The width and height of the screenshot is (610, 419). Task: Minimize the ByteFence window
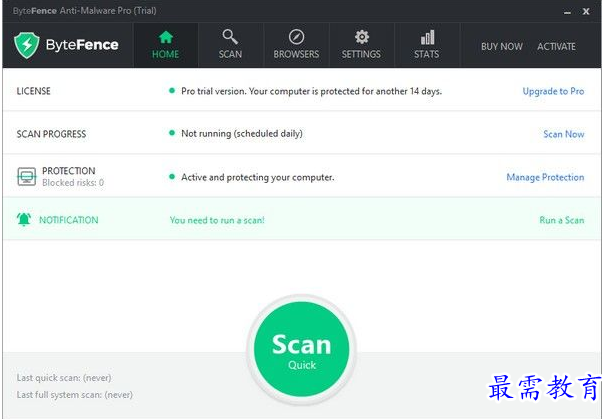(x=568, y=12)
